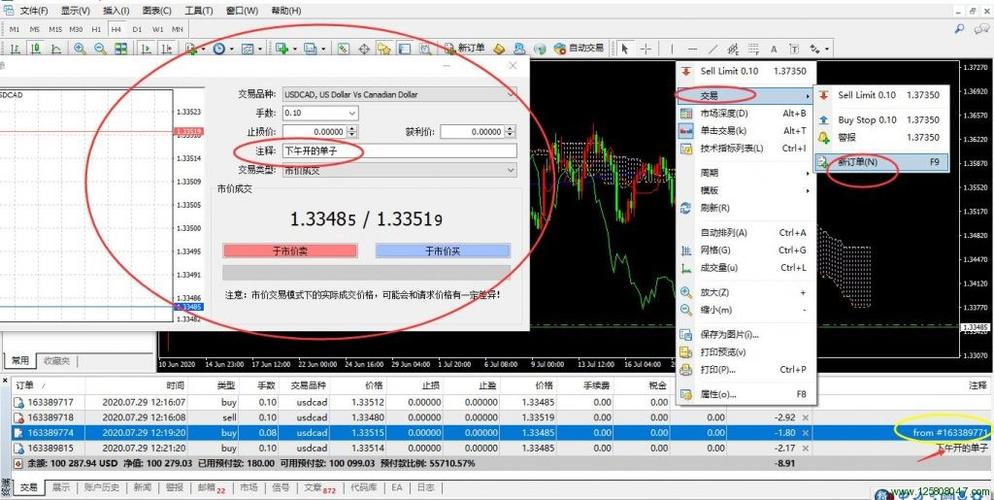Switch to the 收藏夹 navigator tab

(56, 361)
